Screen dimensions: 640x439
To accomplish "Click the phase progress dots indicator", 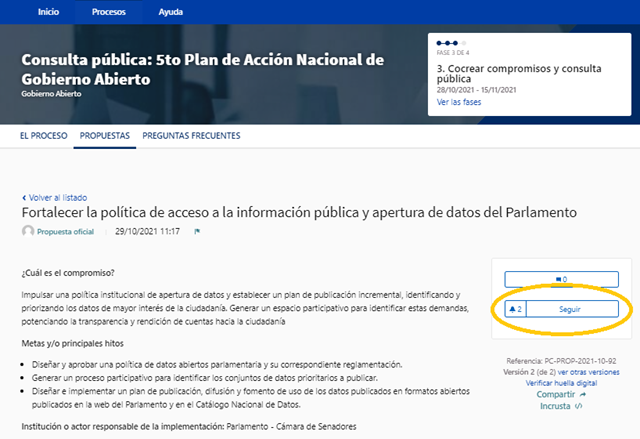I will 451,43.
